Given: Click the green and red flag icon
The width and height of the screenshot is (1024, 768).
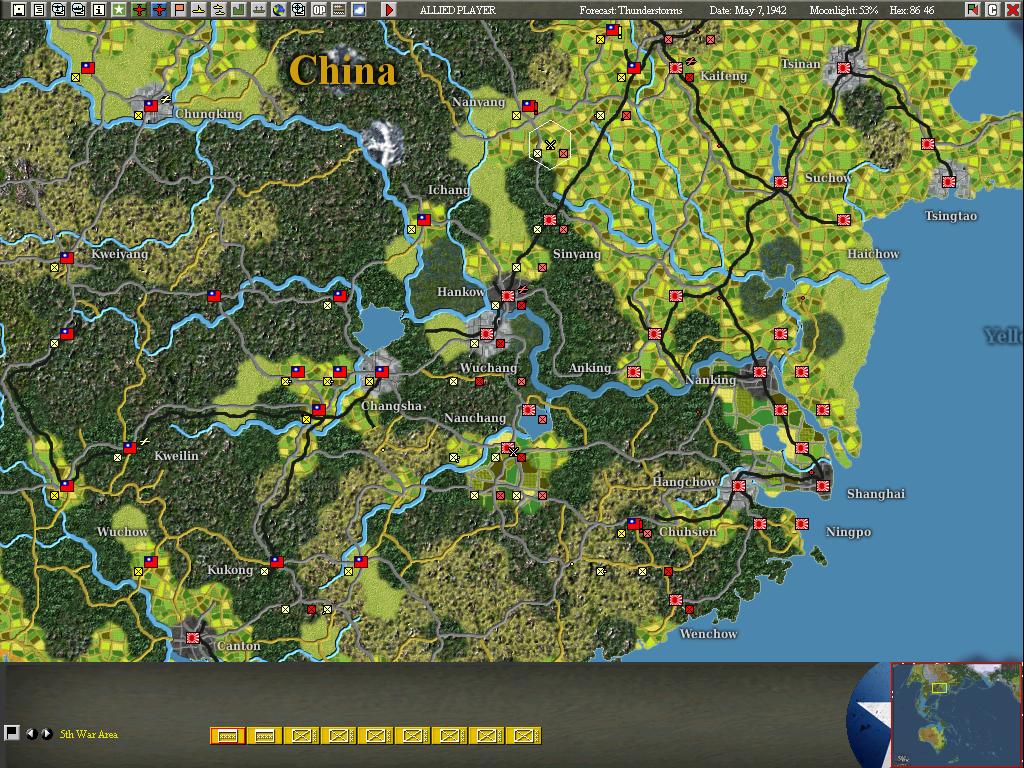Looking at the screenshot, I should [x=972, y=10].
